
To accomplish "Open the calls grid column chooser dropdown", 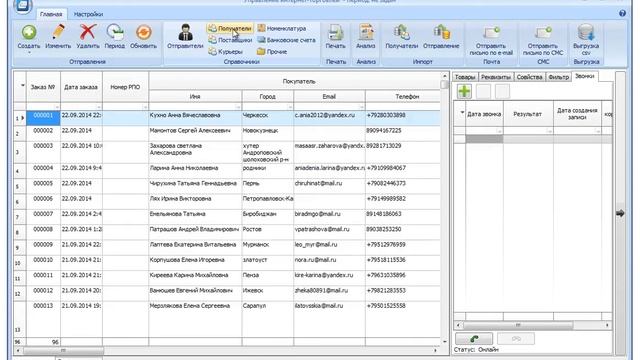I will [462, 112].
